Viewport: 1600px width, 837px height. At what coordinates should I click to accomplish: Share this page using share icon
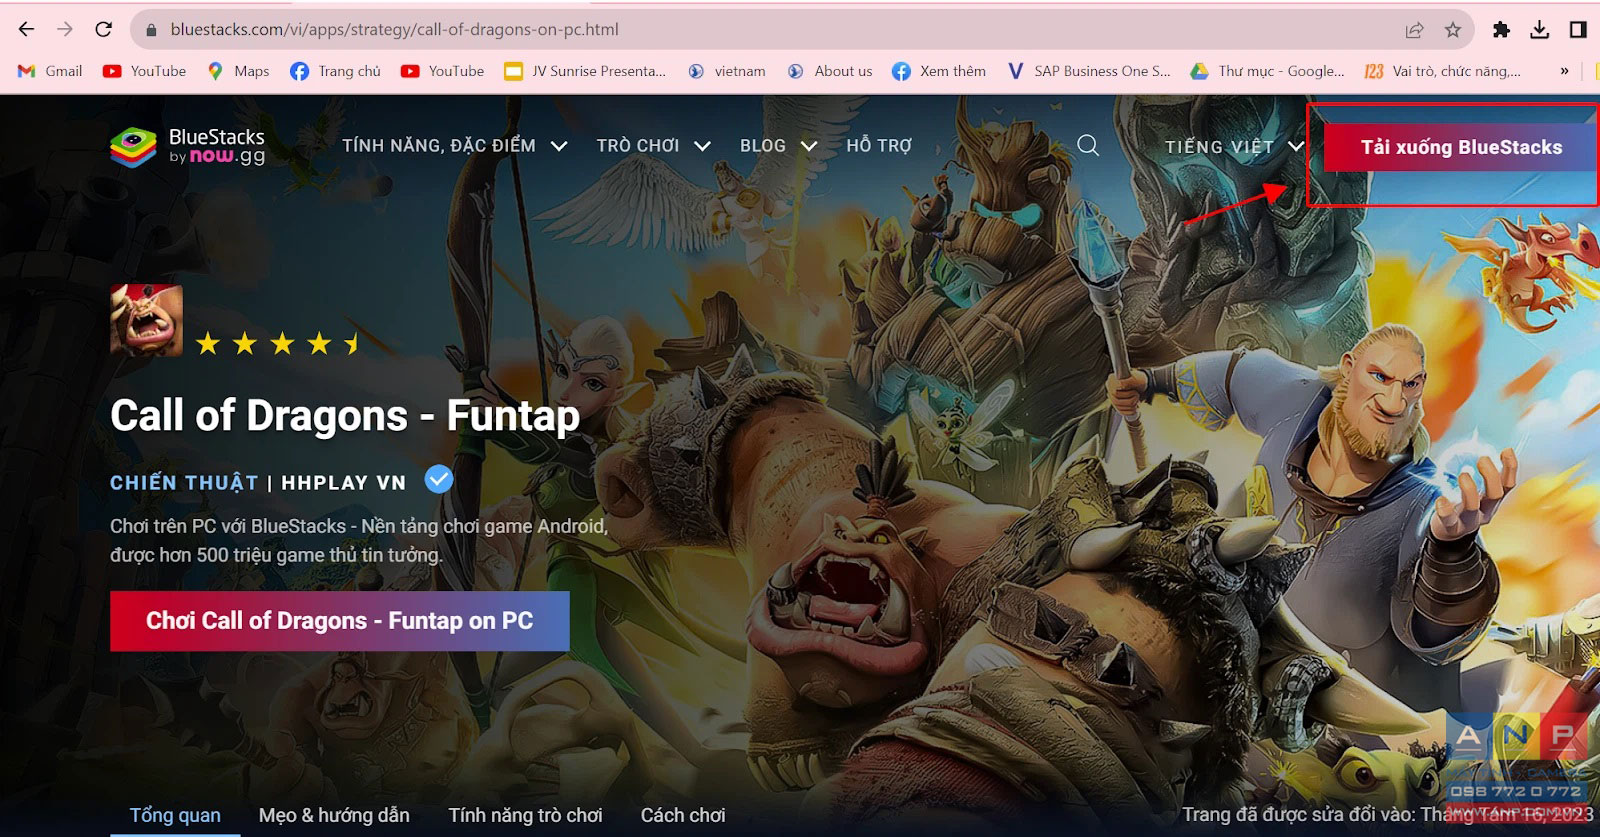coord(1414,30)
